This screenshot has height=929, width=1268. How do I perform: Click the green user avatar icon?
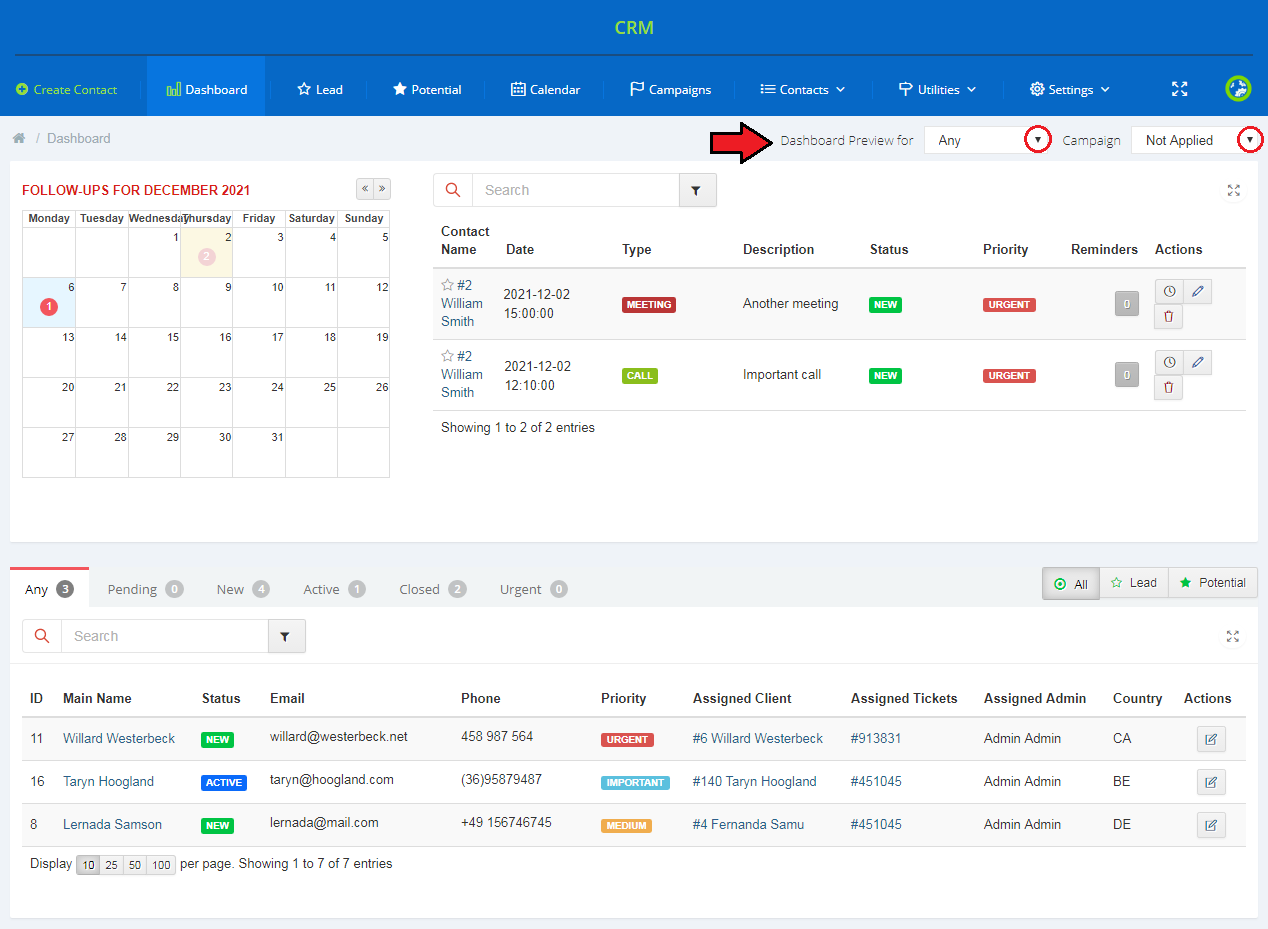[x=1239, y=89]
